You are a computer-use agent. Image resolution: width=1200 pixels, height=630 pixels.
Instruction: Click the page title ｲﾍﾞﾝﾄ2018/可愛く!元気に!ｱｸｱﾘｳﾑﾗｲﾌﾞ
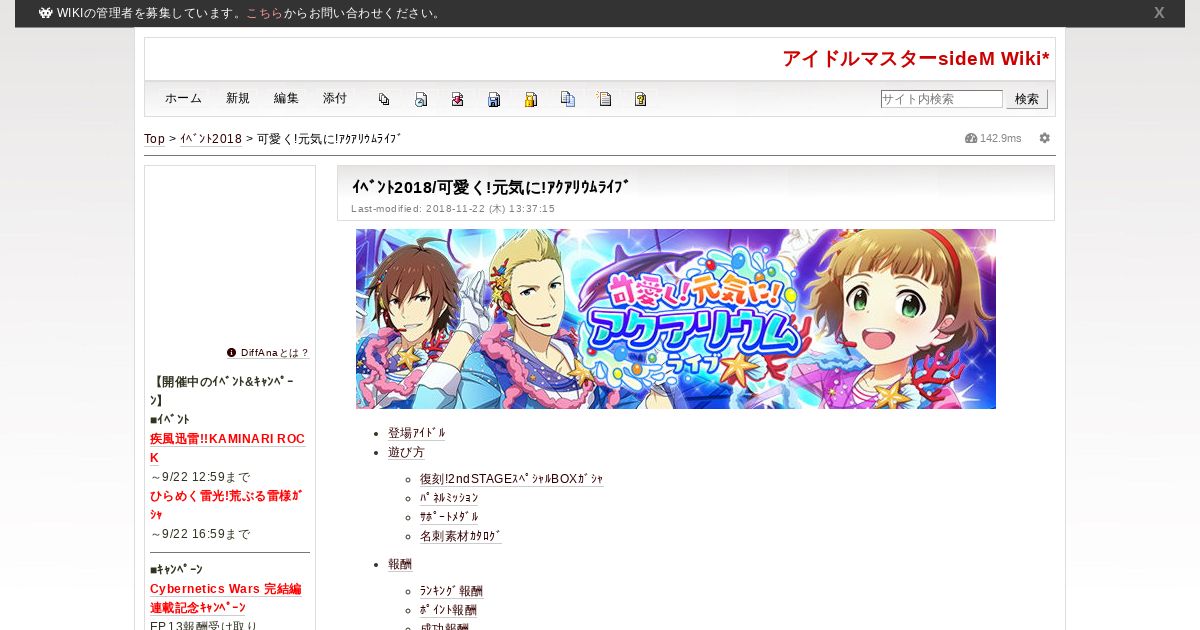point(490,187)
